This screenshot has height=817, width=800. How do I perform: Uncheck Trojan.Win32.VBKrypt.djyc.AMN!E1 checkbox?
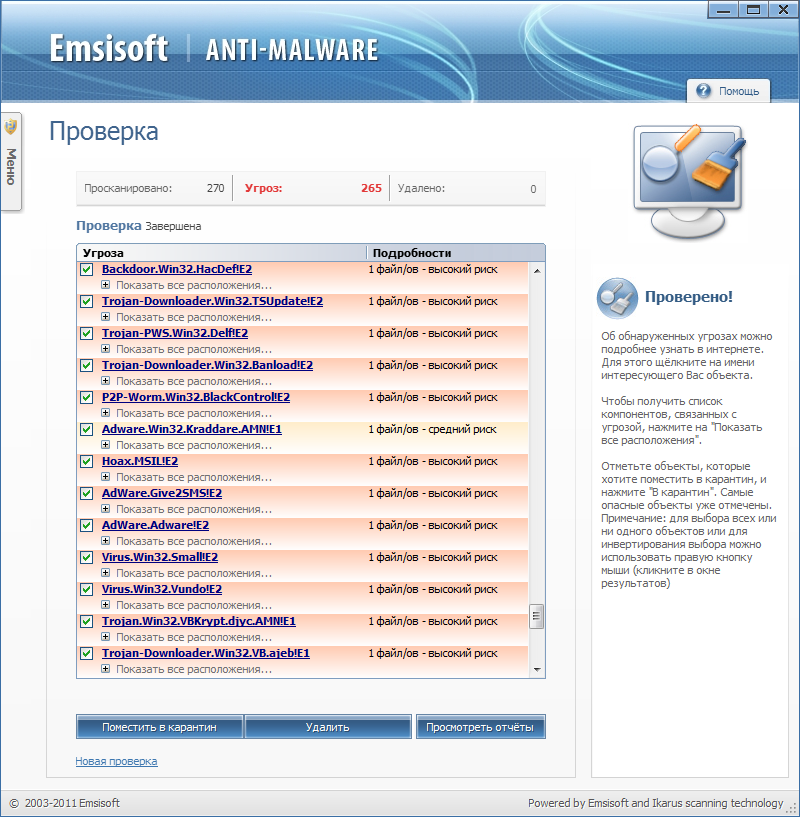87,622
